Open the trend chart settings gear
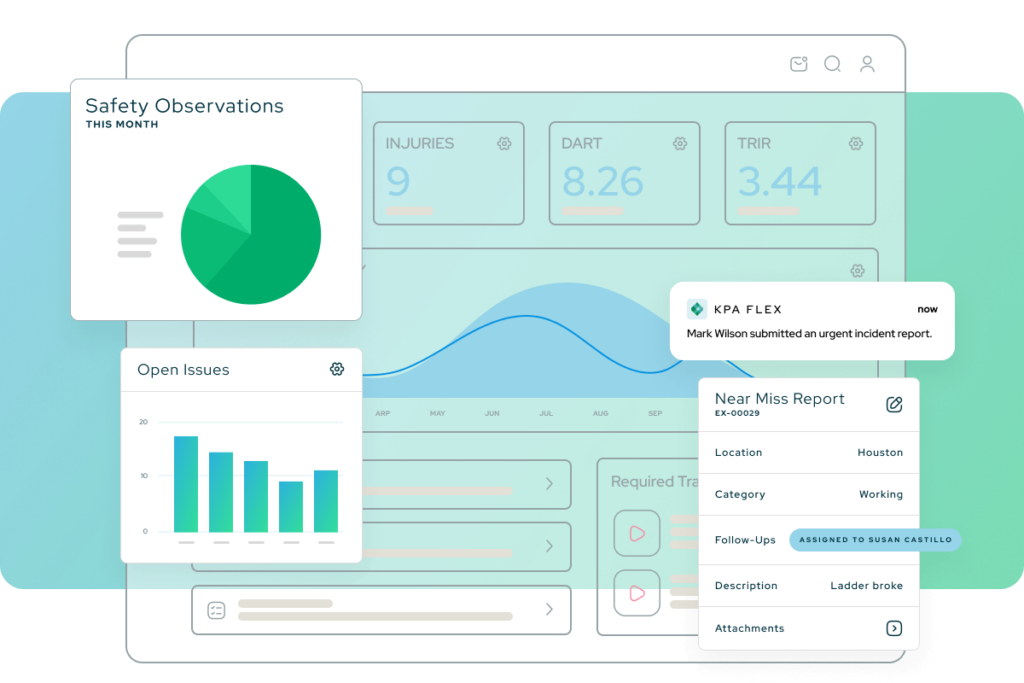This screenshot has height=683, width=1024. 857,270
